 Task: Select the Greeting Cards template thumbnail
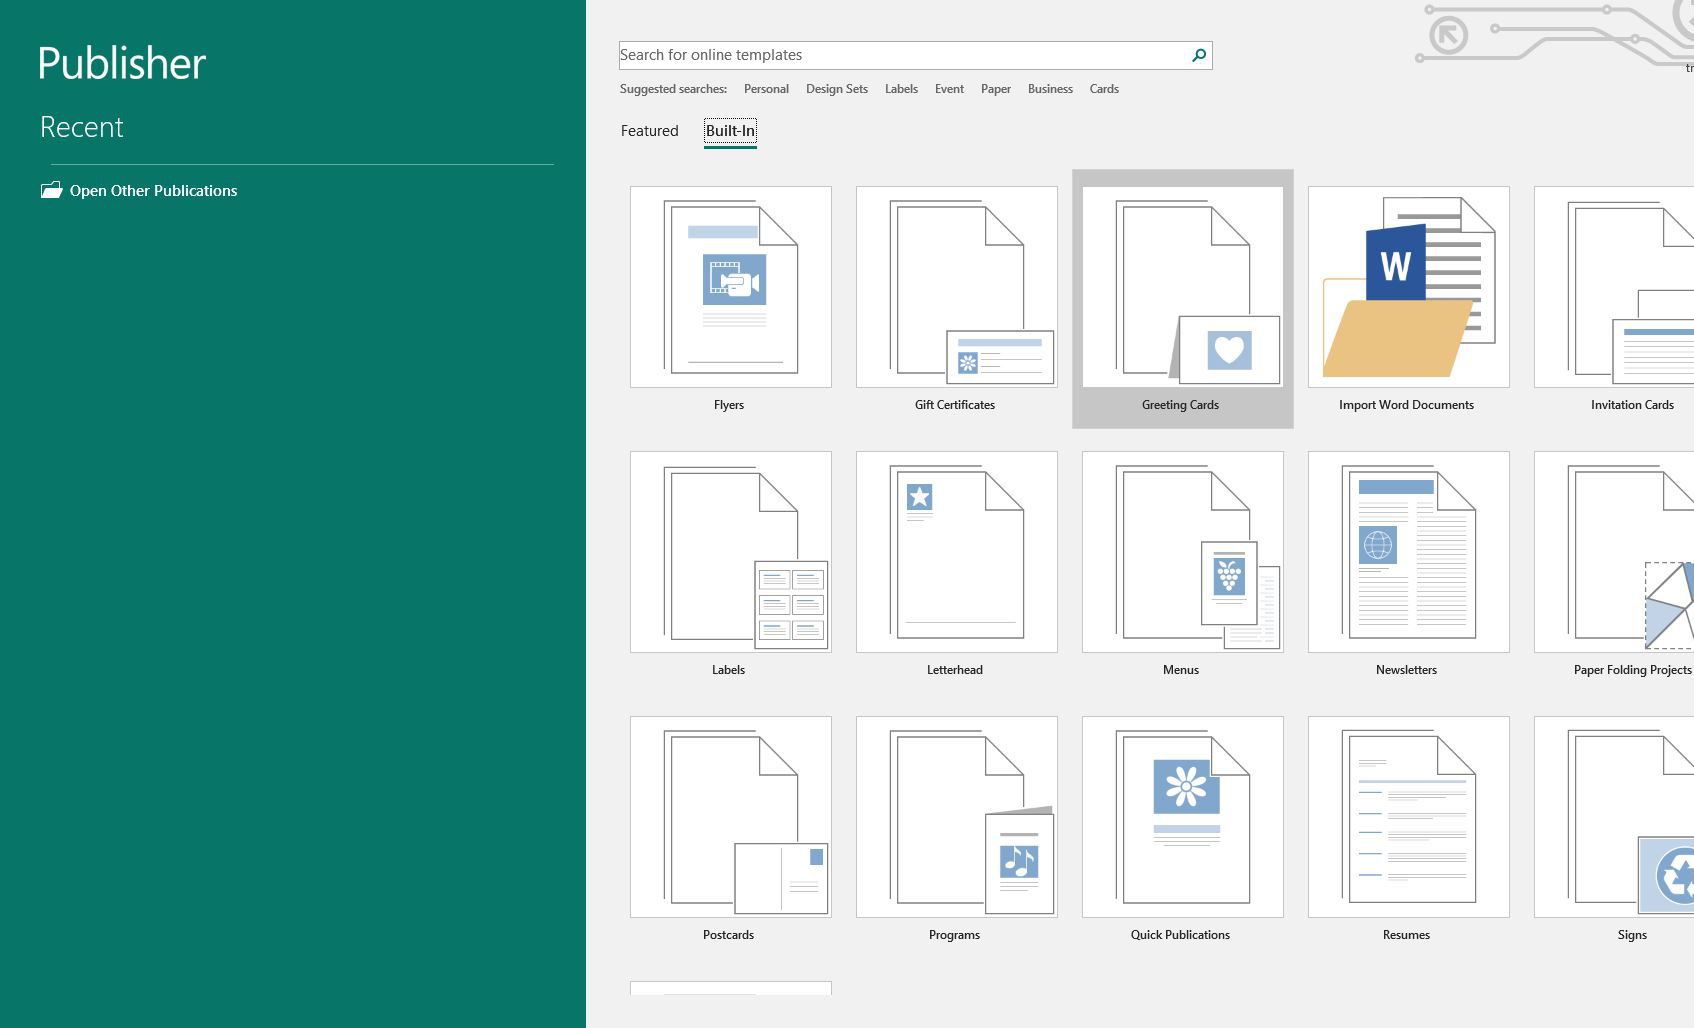(x=1182, y=287)
